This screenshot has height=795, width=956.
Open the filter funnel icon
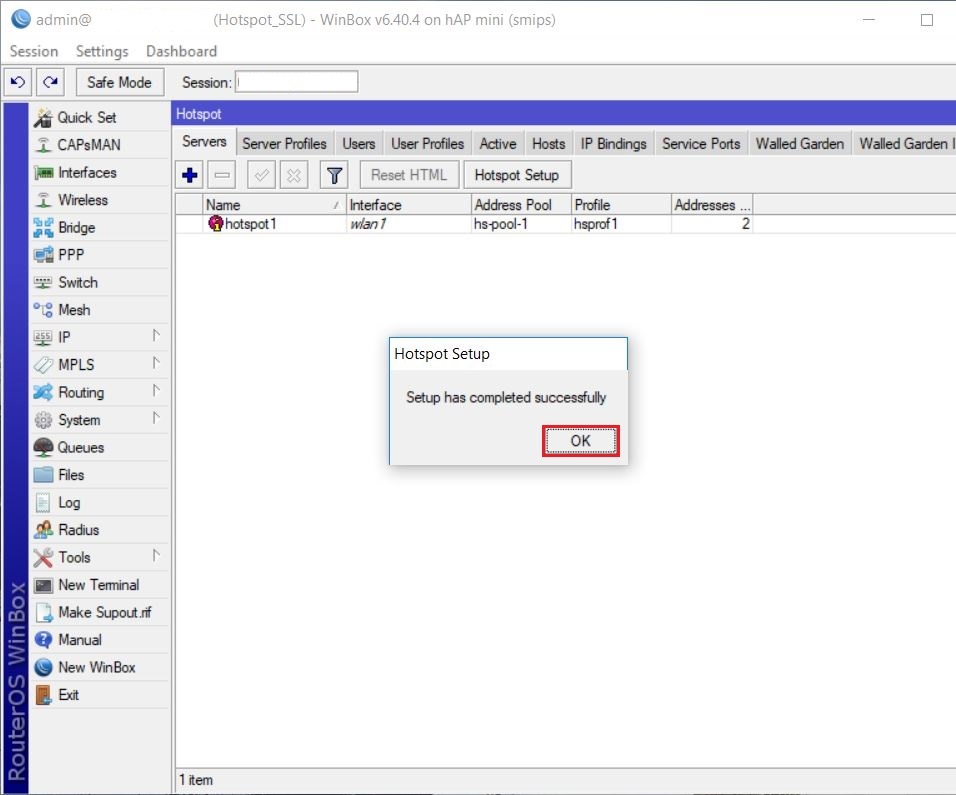[334, 176]
